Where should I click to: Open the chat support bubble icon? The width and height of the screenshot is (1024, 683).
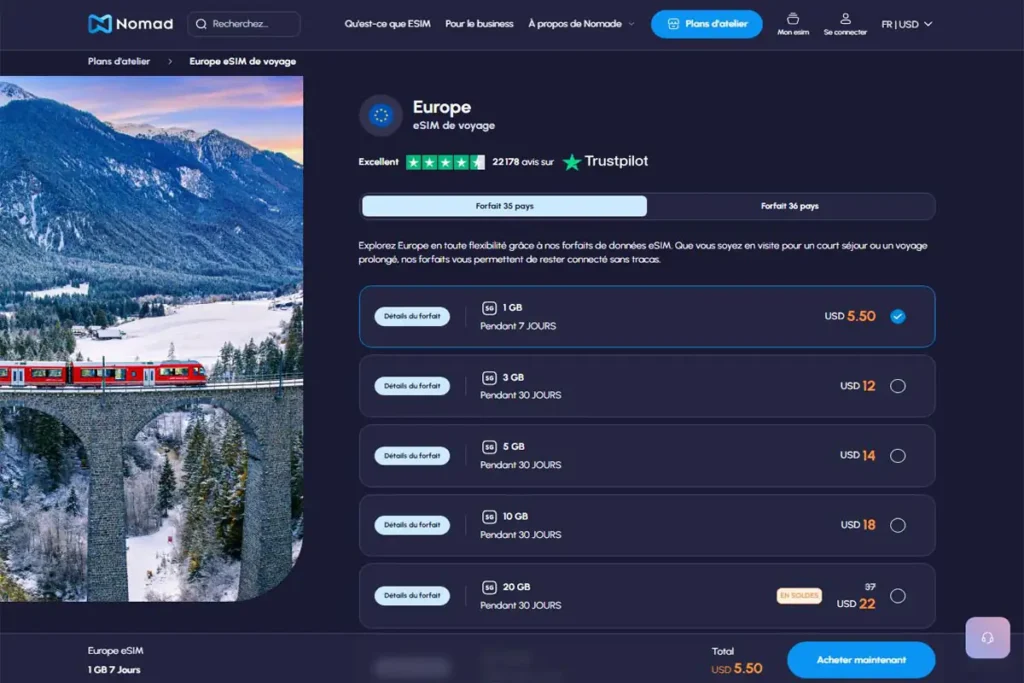[987, 638]
